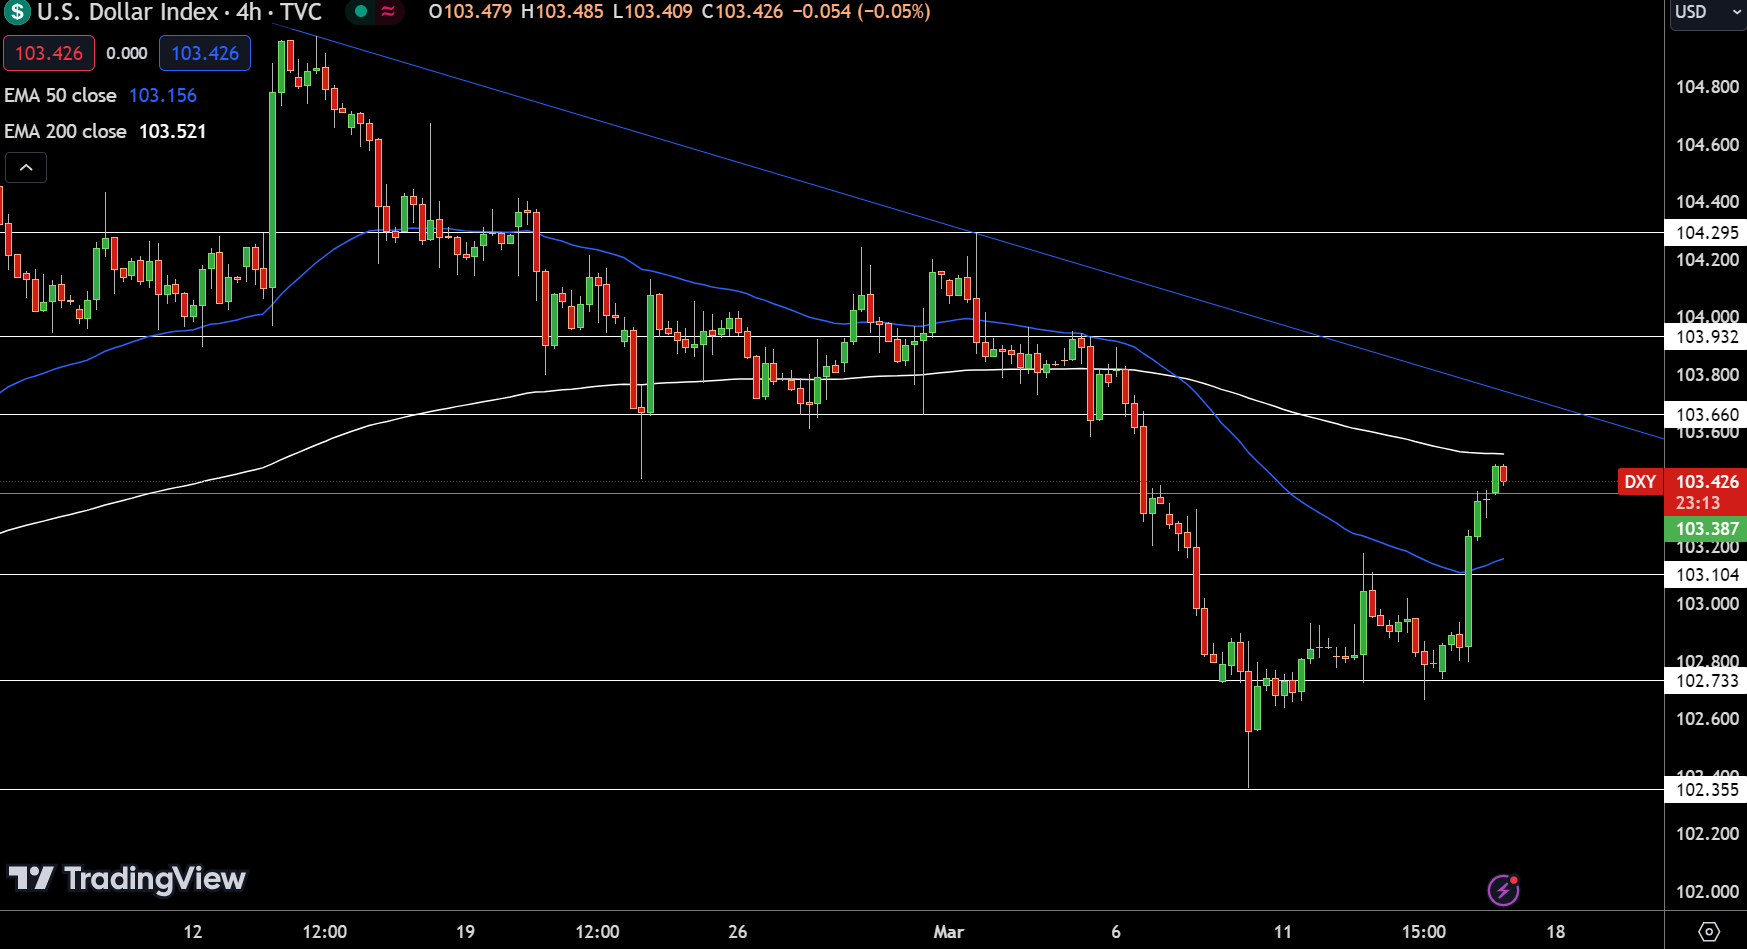Click the DXY price label on the right axis
Viewport: 1747px width, 949px height.
1640,481
